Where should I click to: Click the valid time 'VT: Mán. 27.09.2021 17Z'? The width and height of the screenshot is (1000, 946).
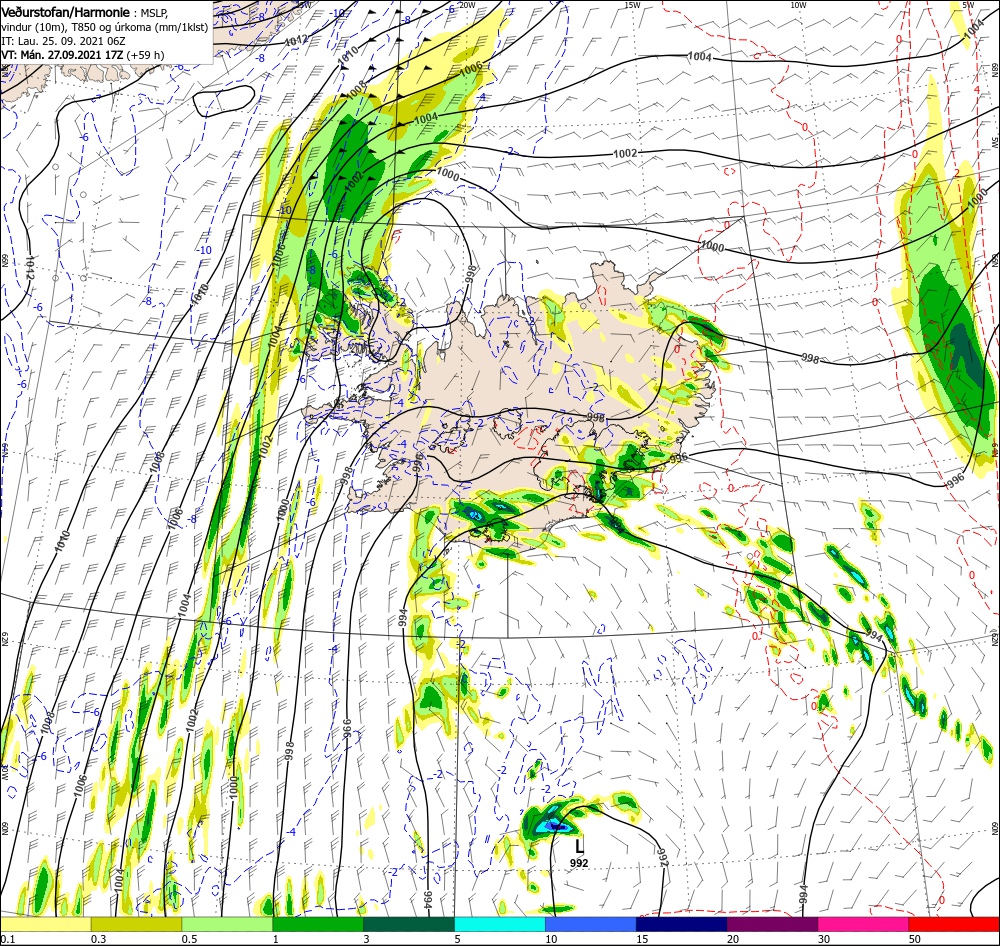pos(62,55)
